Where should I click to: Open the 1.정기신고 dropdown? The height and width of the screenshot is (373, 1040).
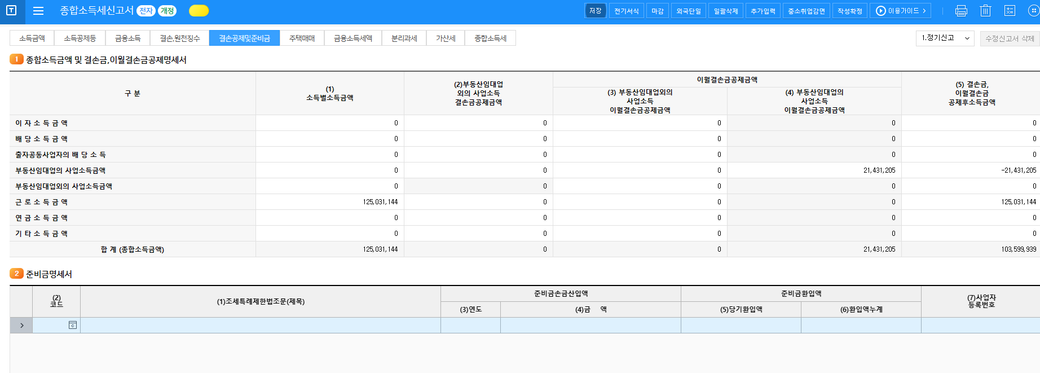944,38
